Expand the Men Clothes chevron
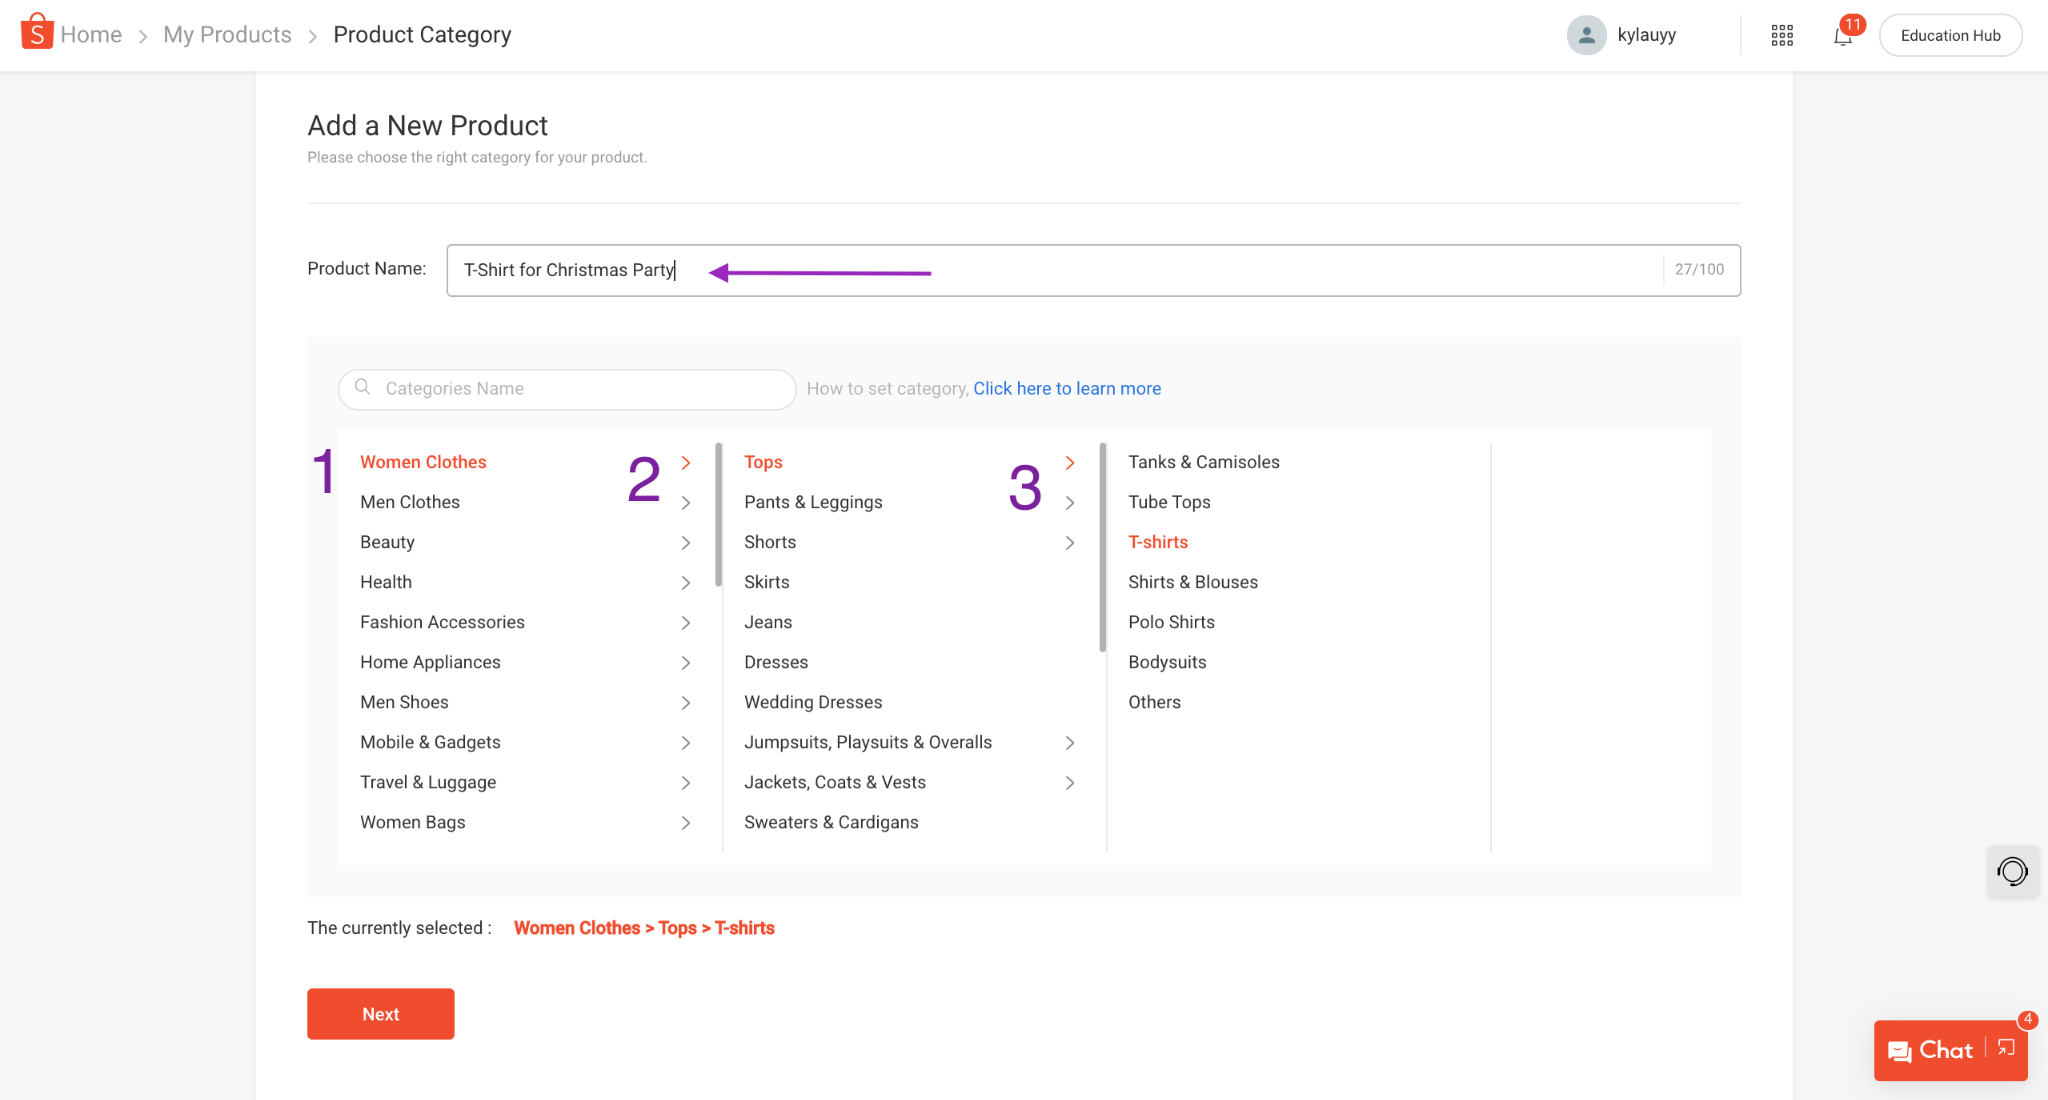This screenshot has height=1100, width=2048. coord(686,502)
